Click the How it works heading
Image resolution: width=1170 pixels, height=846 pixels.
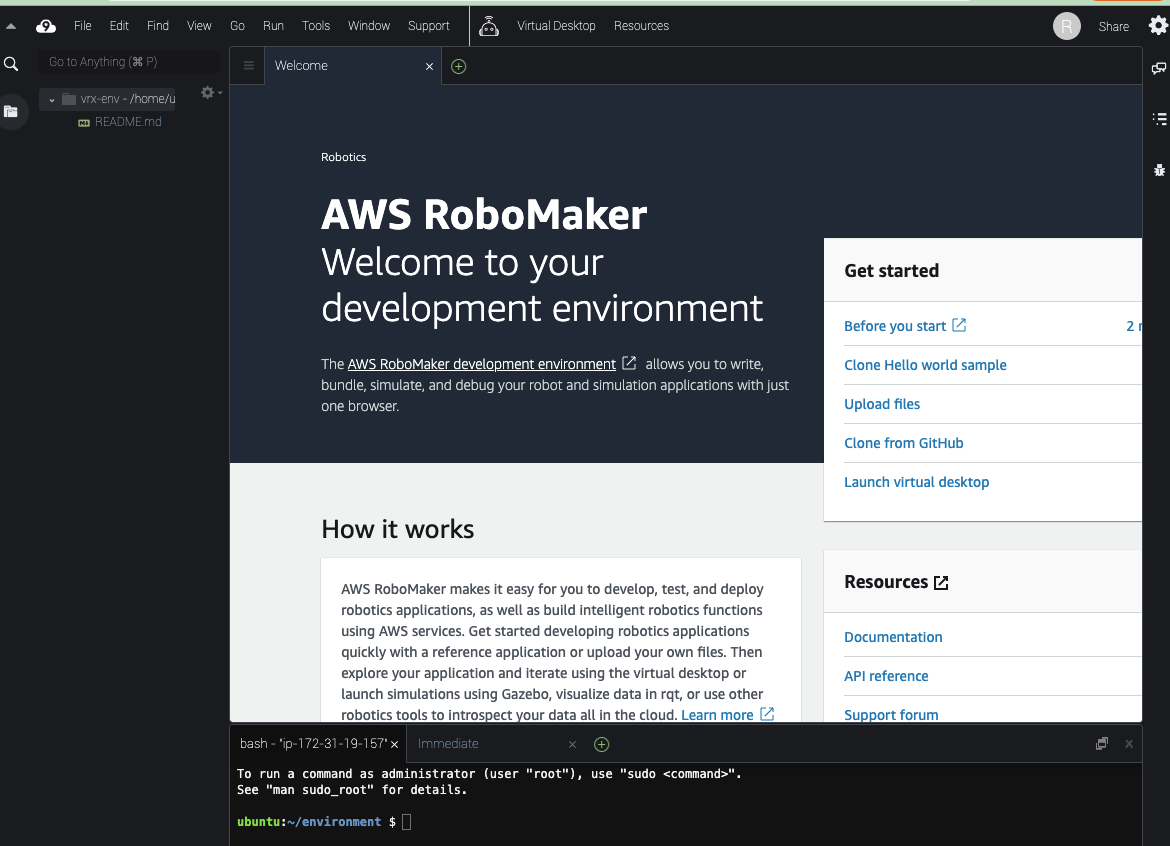398,529
